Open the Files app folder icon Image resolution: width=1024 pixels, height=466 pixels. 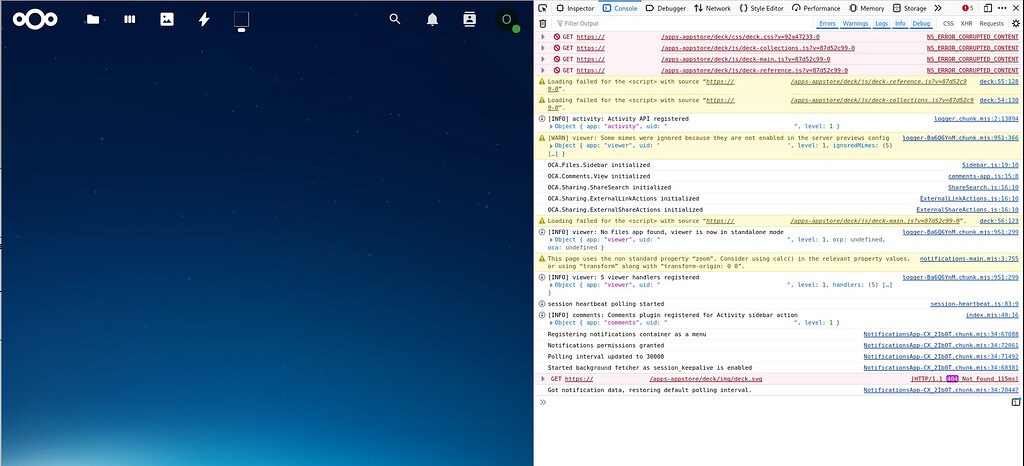click(93, 19)
